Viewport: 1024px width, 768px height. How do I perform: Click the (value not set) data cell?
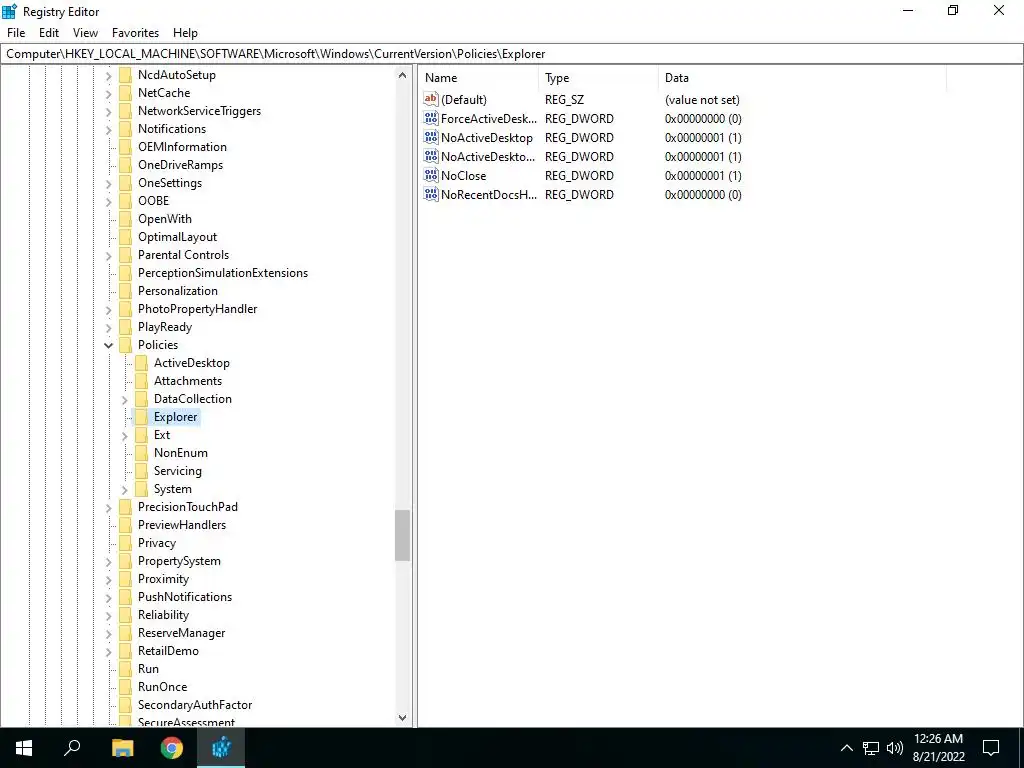[702, 100]
